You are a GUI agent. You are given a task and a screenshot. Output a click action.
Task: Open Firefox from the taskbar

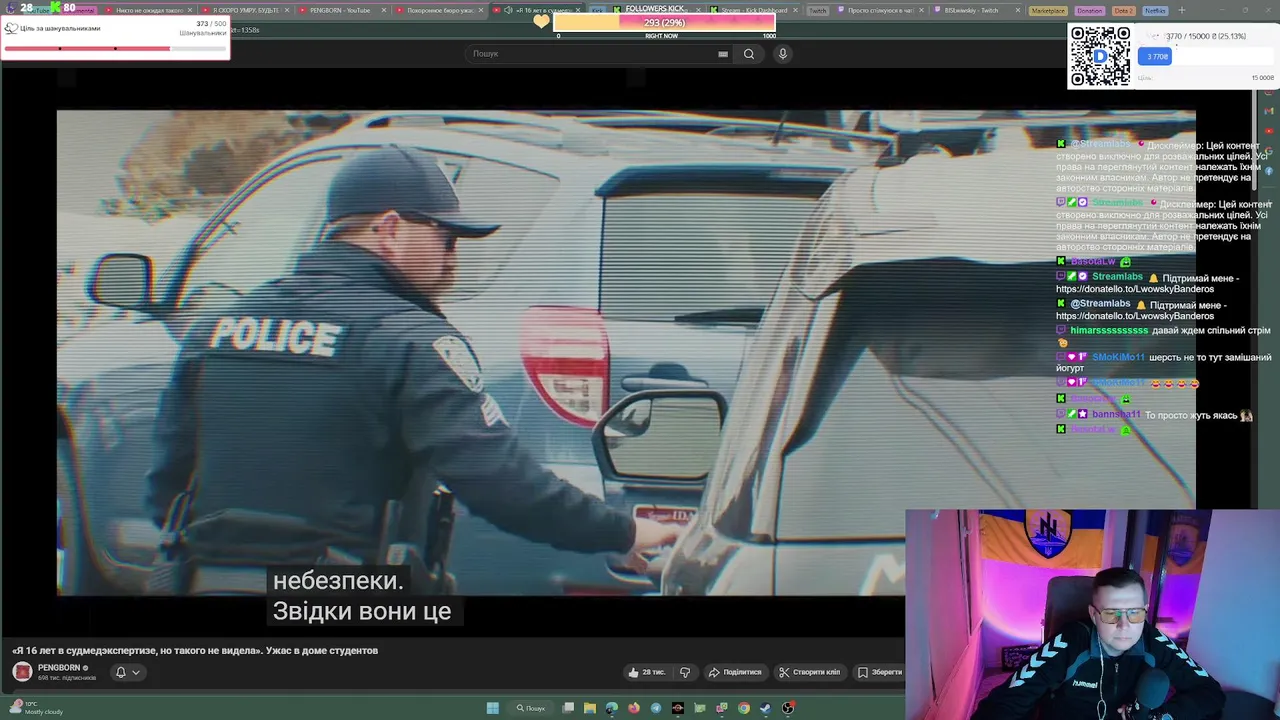pyautogui.click(x=634, y=708)
